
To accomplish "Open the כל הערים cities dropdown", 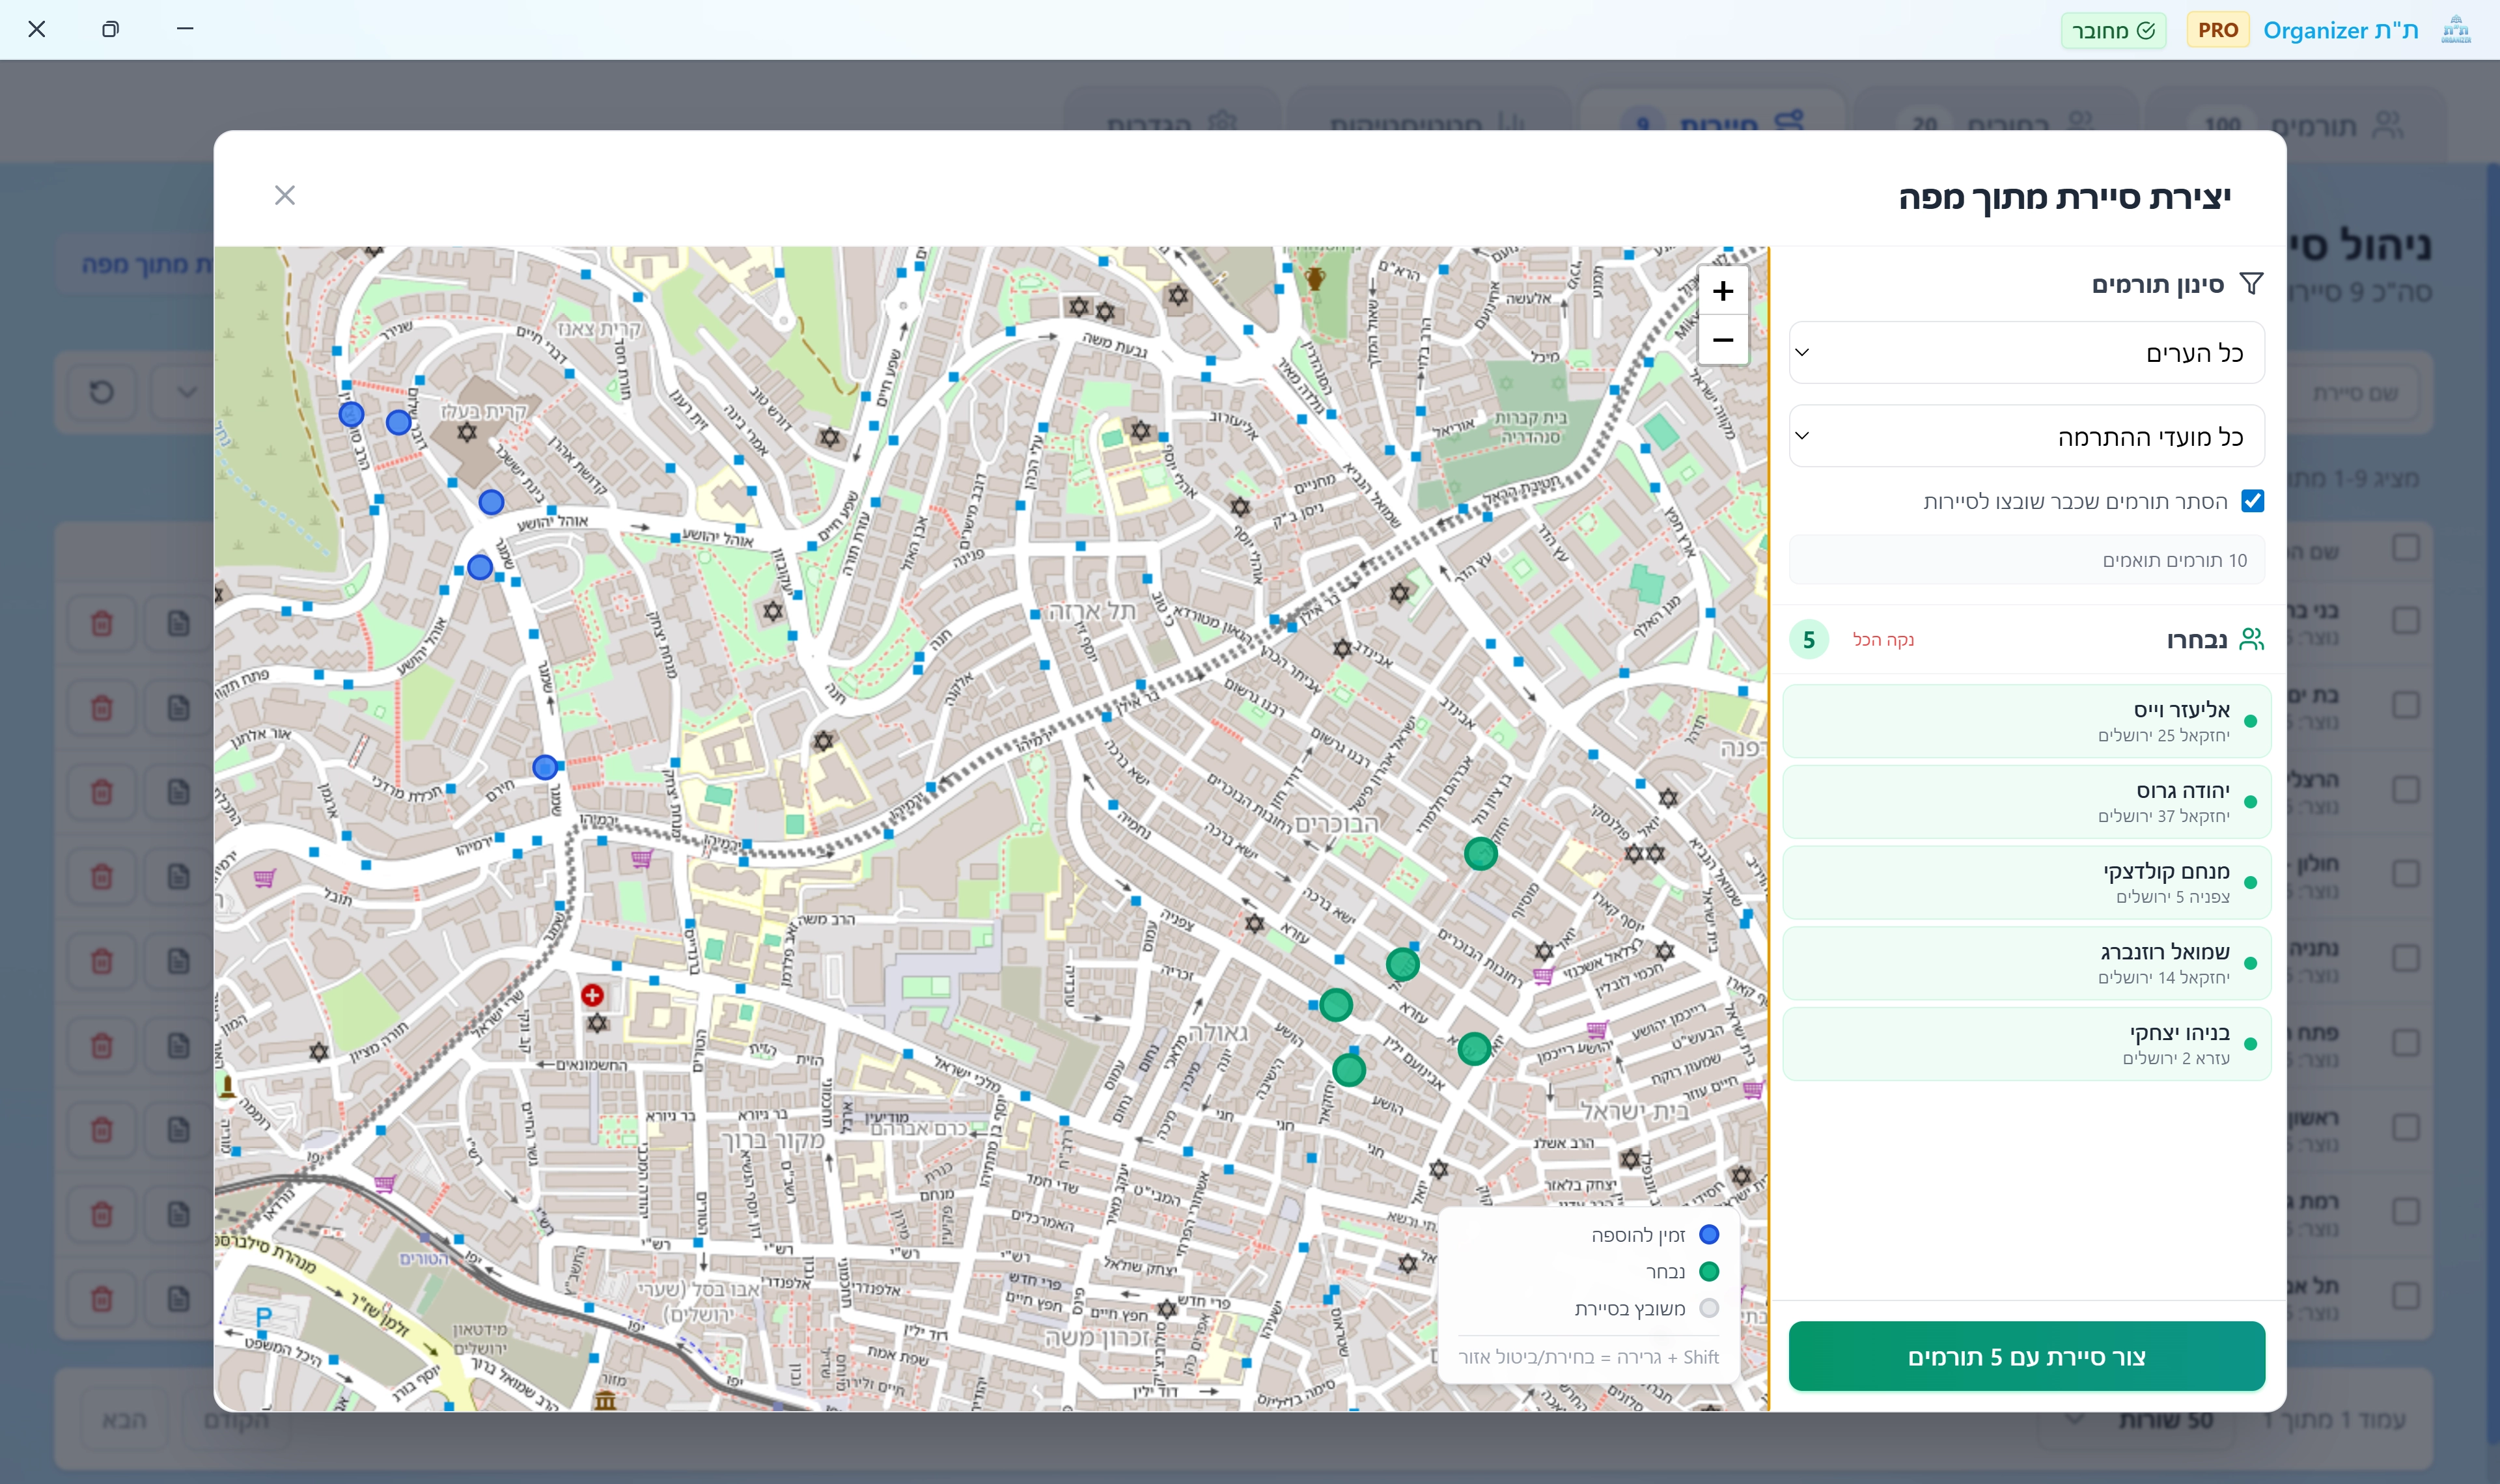I will point(2026,353).
